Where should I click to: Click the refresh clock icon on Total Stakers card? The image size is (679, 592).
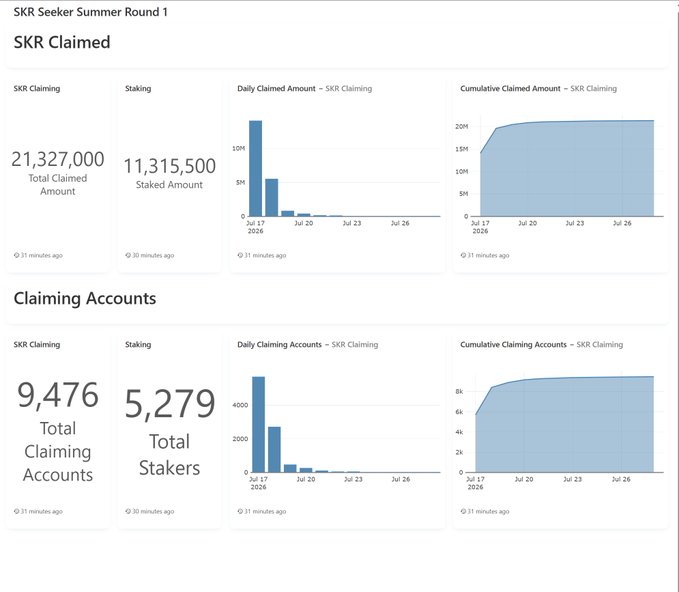click(x=128, y=511)
